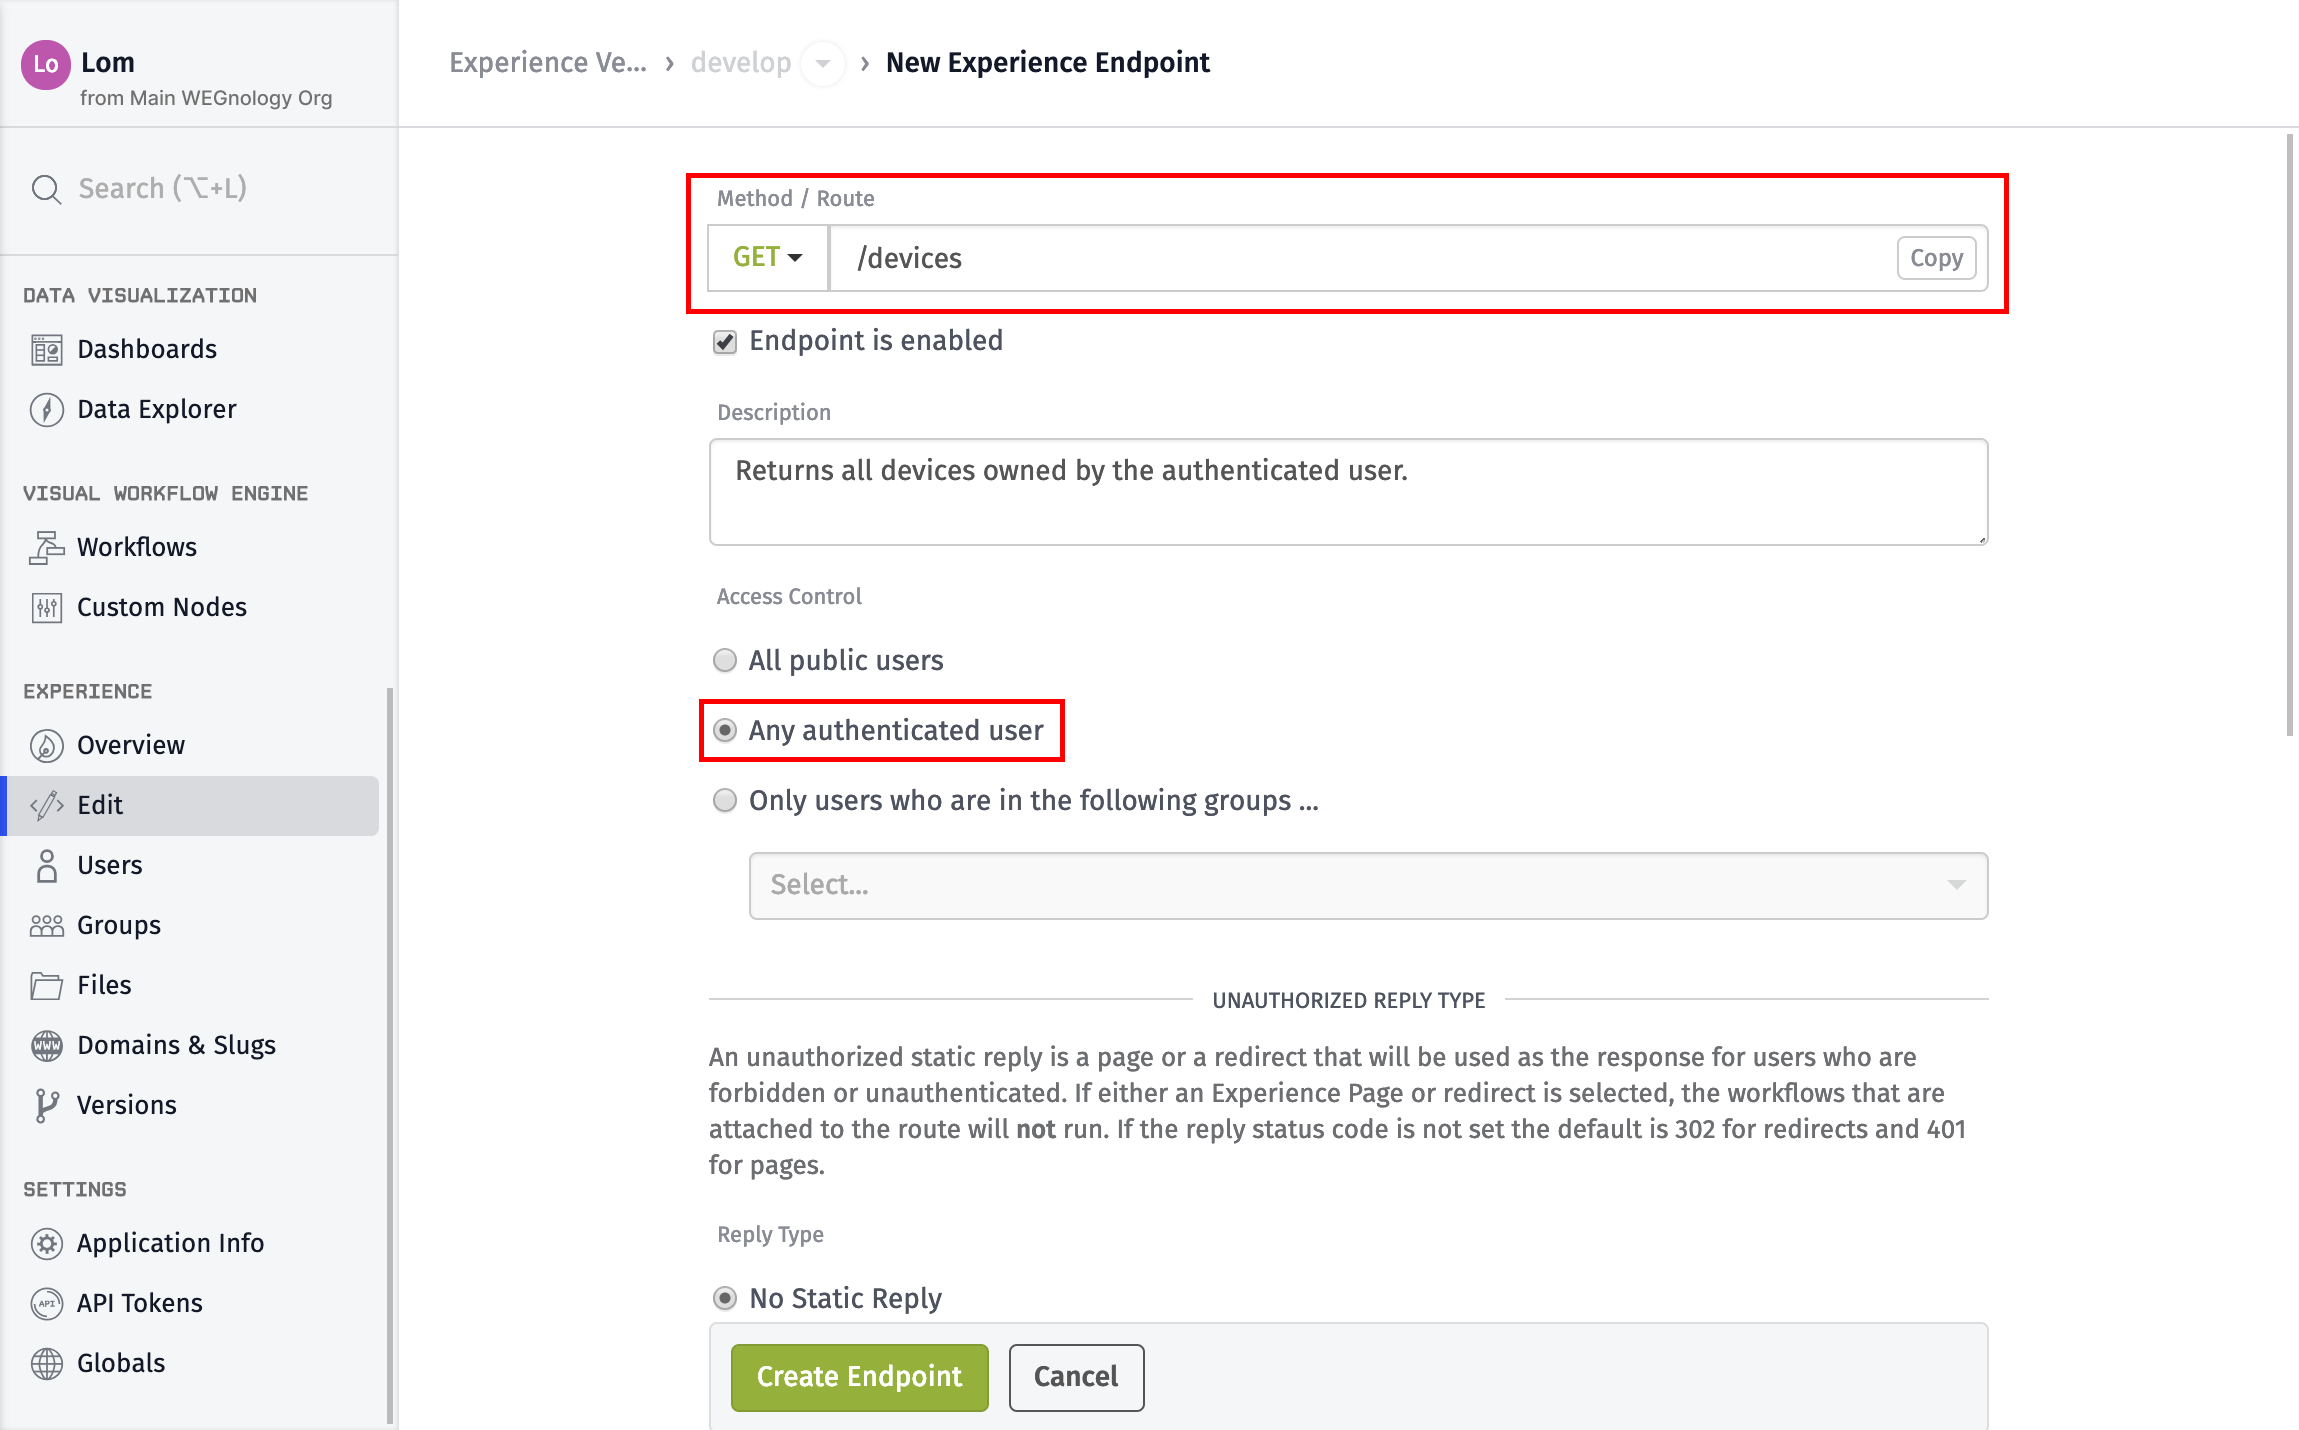Click the Description text area

pos(1348,492)
